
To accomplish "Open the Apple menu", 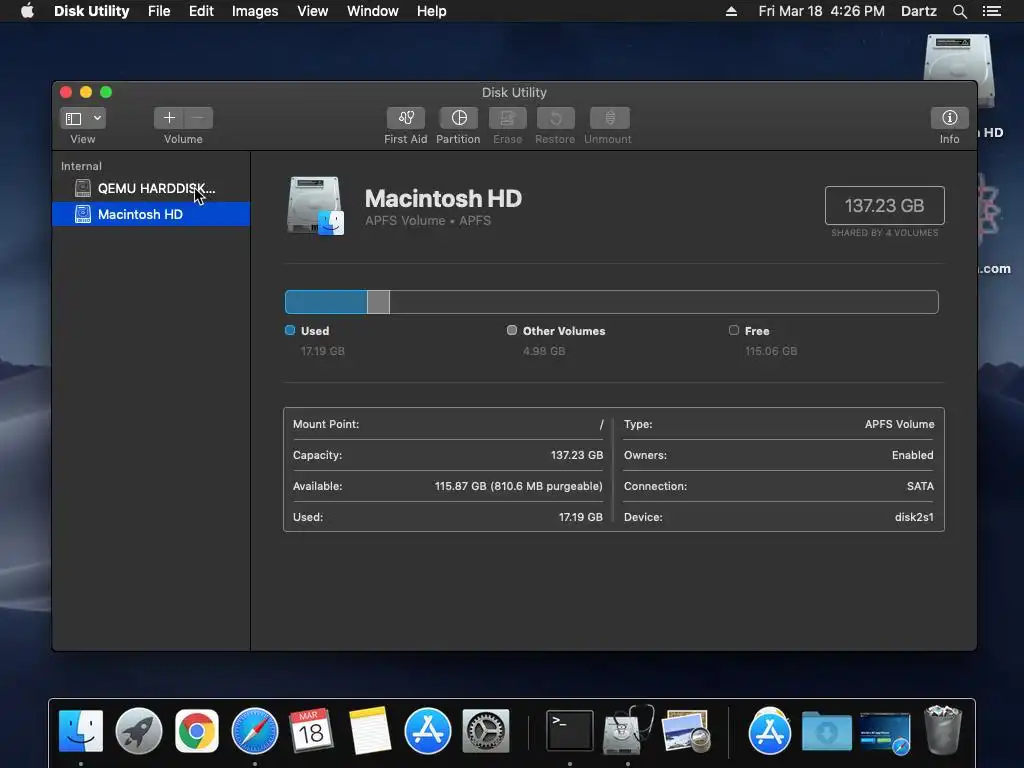I will click(27, 11).
